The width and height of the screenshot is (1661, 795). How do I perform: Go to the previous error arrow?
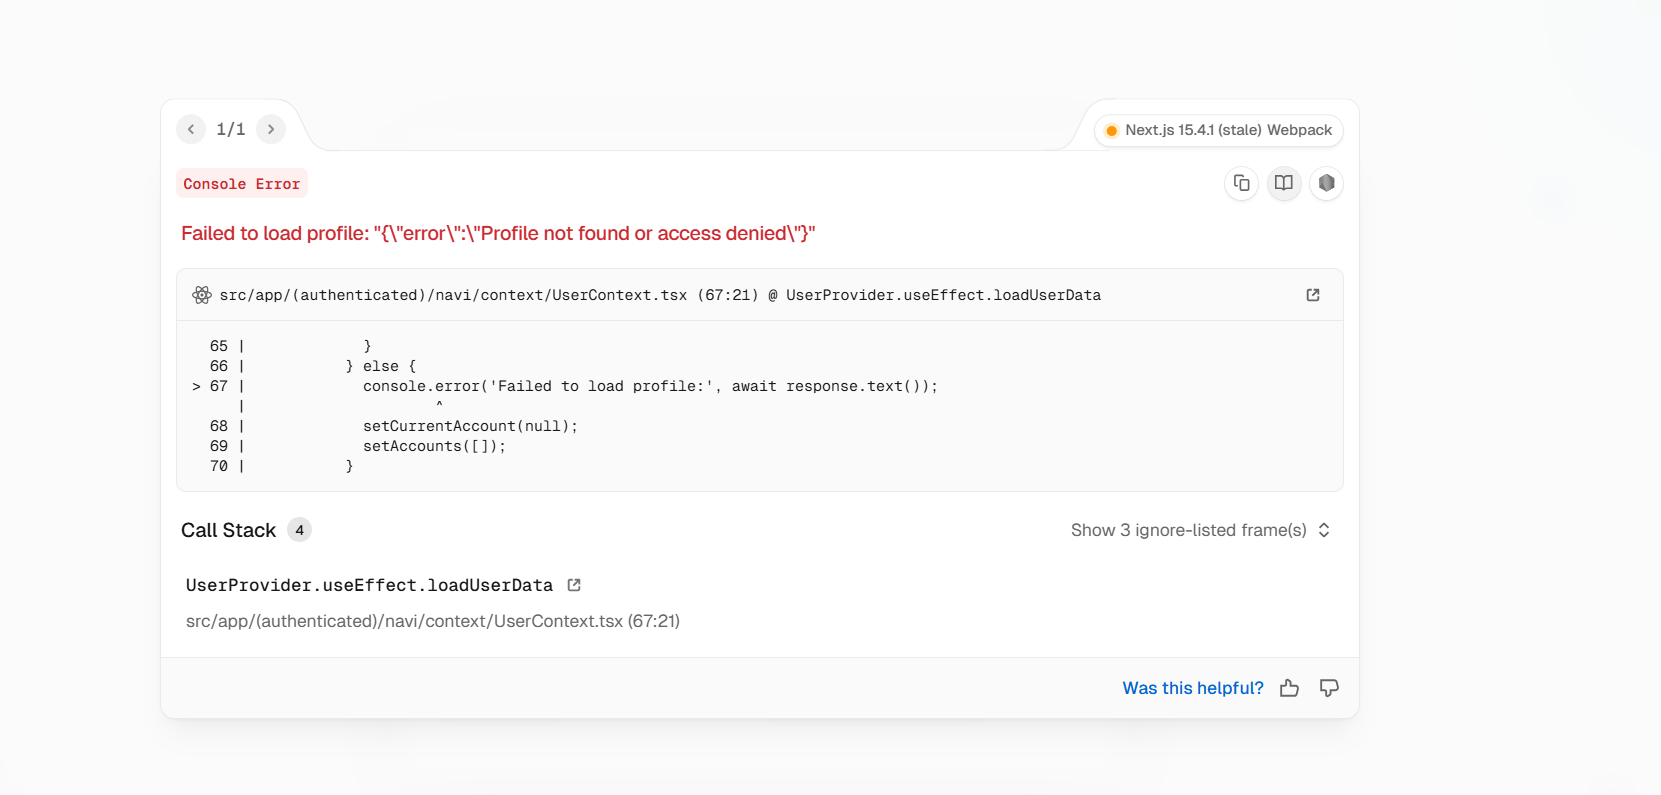[191, 129]
